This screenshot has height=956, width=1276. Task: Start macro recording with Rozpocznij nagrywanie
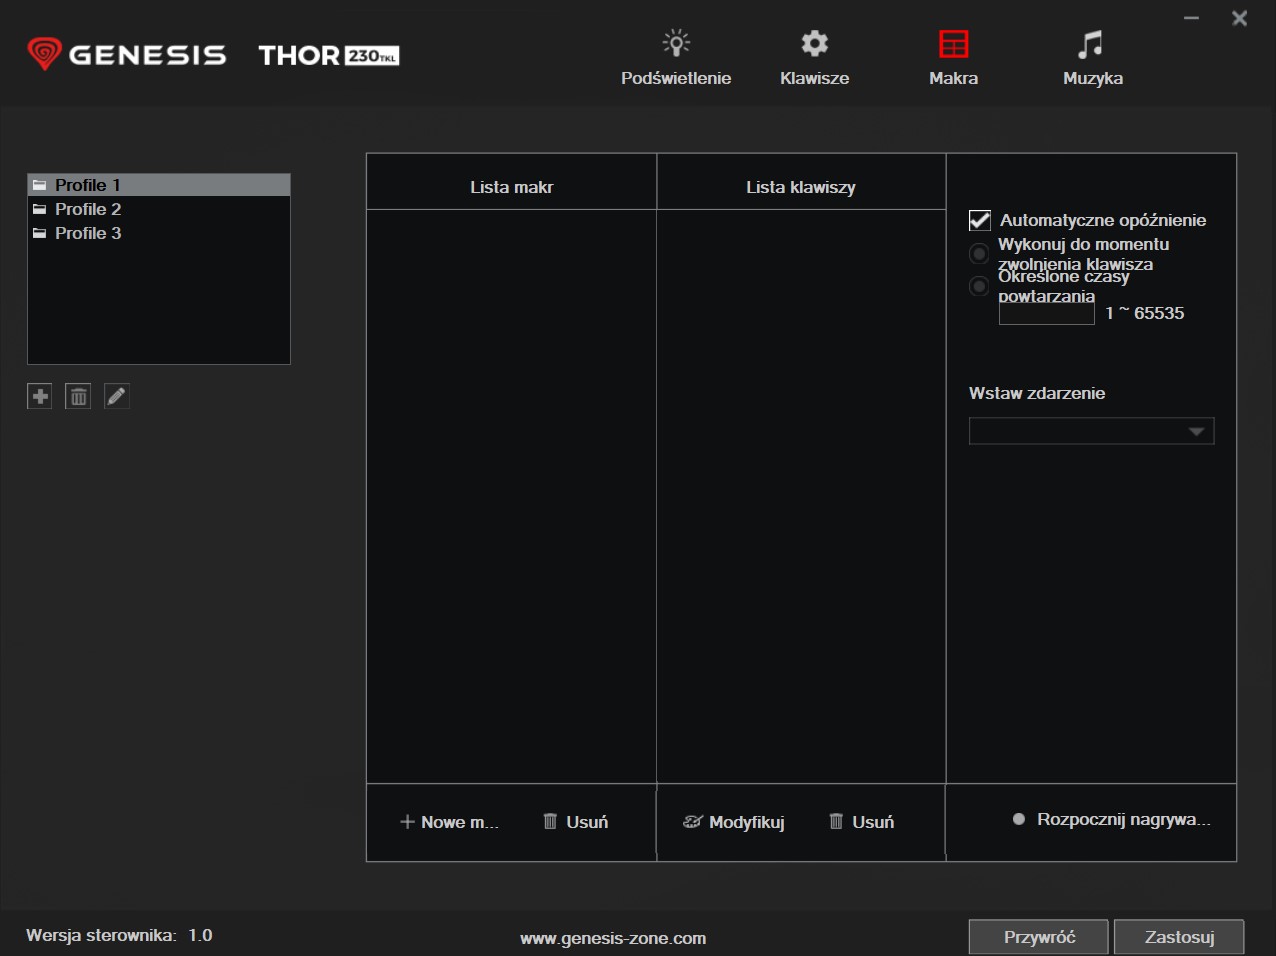[x=1111, y=820]
